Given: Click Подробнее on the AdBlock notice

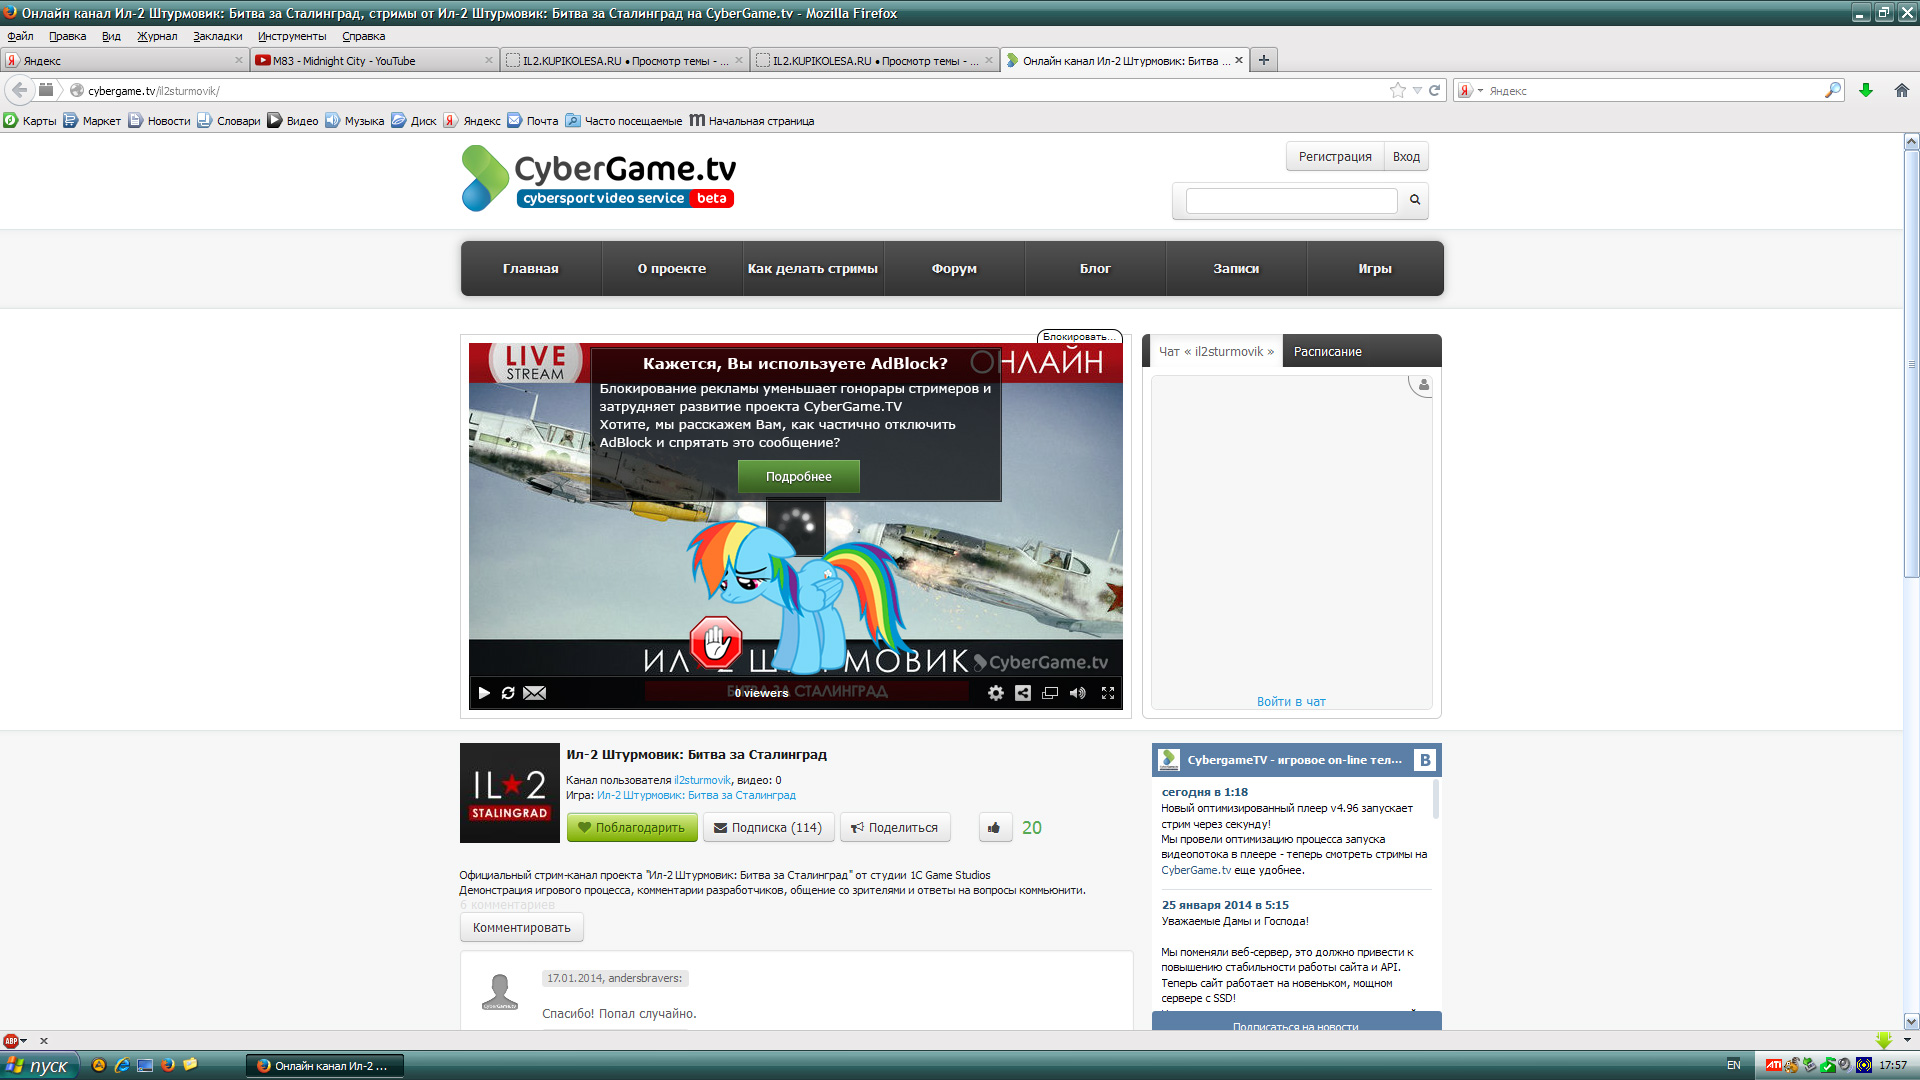Looking at the screenshot, I should pos(799,477).
